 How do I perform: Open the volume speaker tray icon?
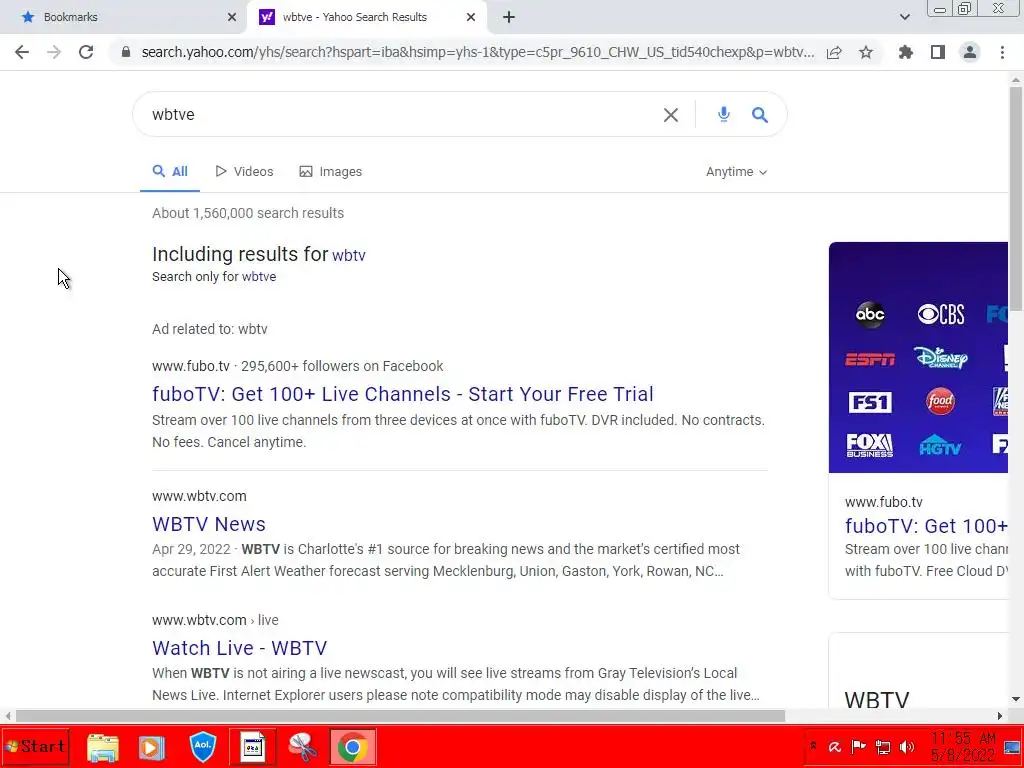906,746
